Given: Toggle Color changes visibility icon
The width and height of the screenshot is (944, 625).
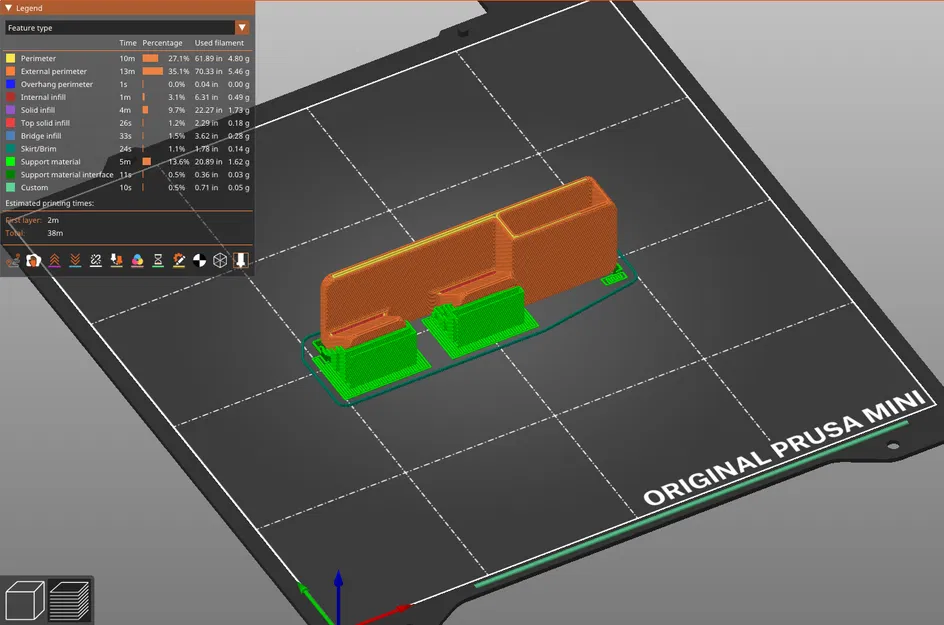Looking at the screenshot, I should pos(137,260).
